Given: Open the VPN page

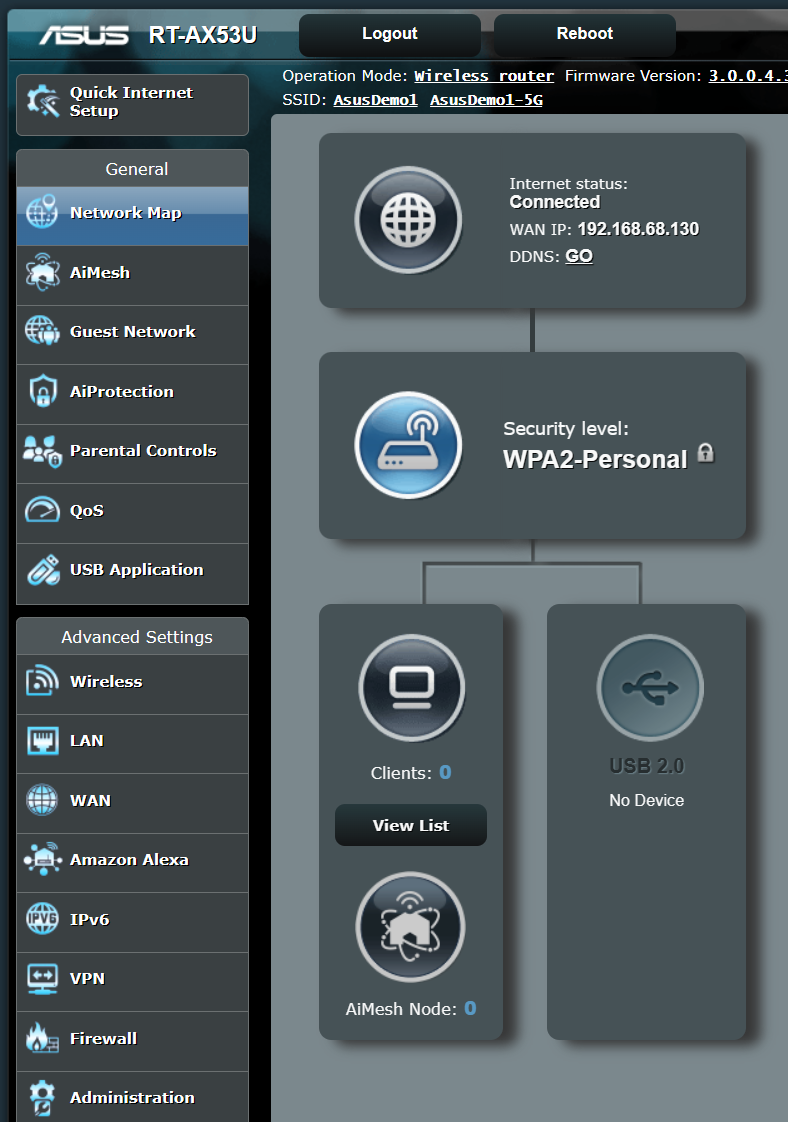Looking at the screenshot, I should click(132, 981).
